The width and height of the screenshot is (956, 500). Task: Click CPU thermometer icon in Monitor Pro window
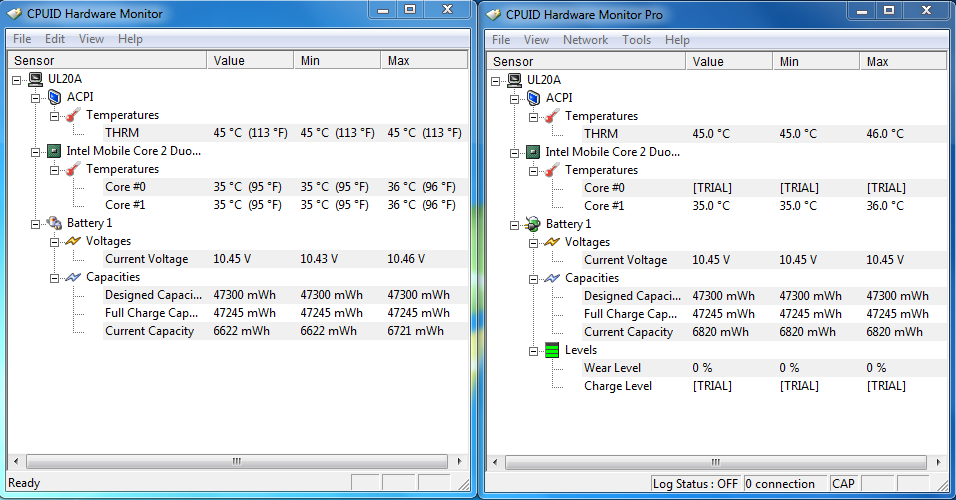point(552,170)
